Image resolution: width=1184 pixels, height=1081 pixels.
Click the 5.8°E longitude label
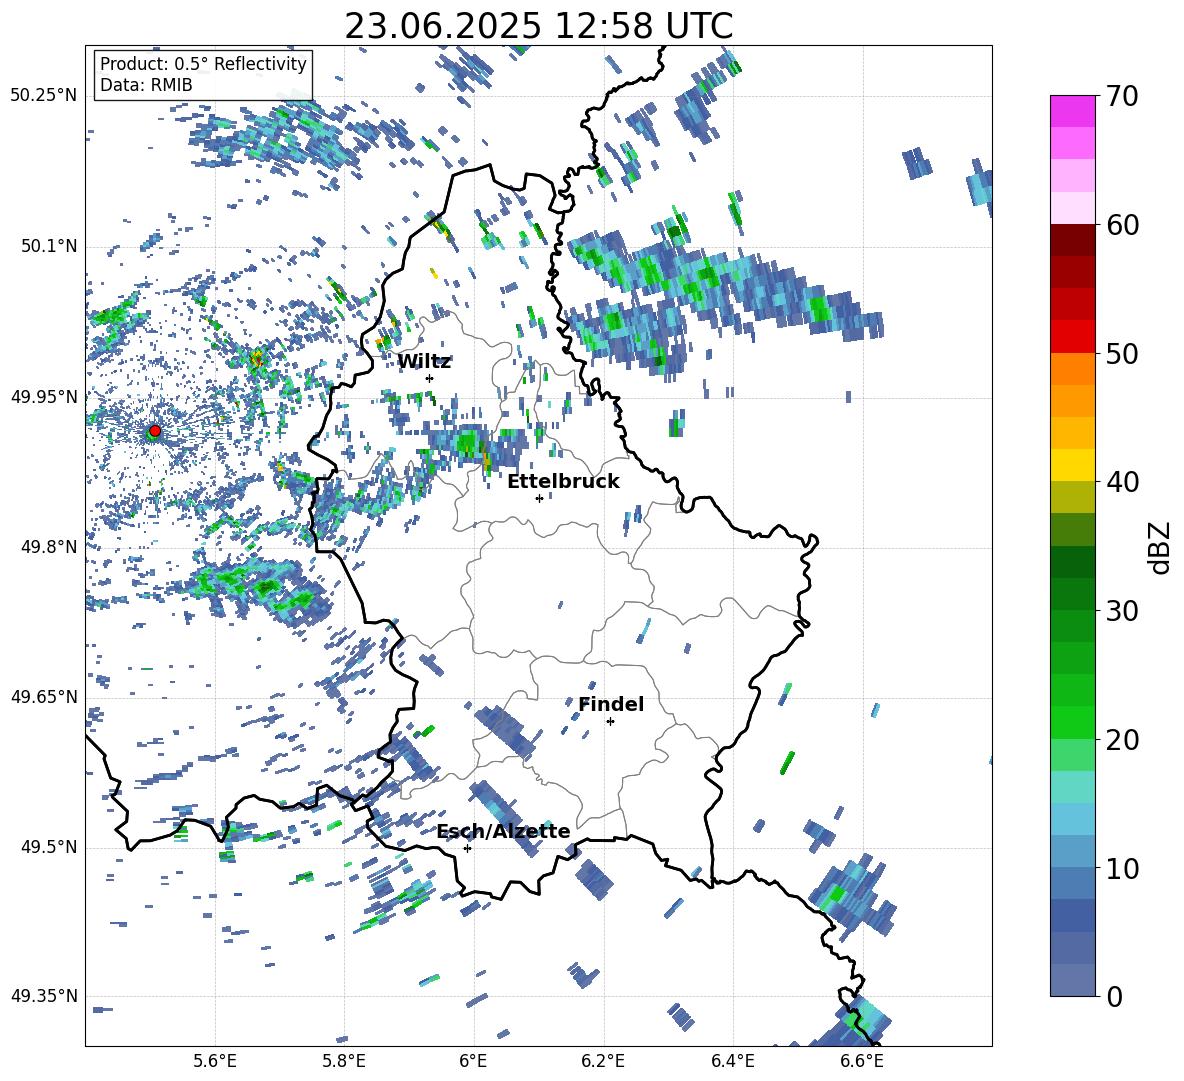(344, 1061)
